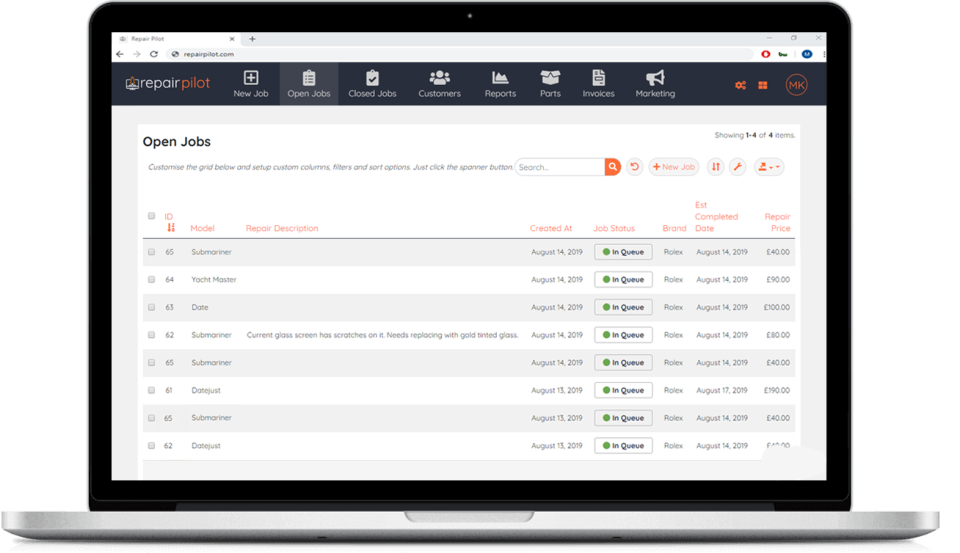Click the Datejust model in job 61
The image size is (960, 553).
[206, 390]
